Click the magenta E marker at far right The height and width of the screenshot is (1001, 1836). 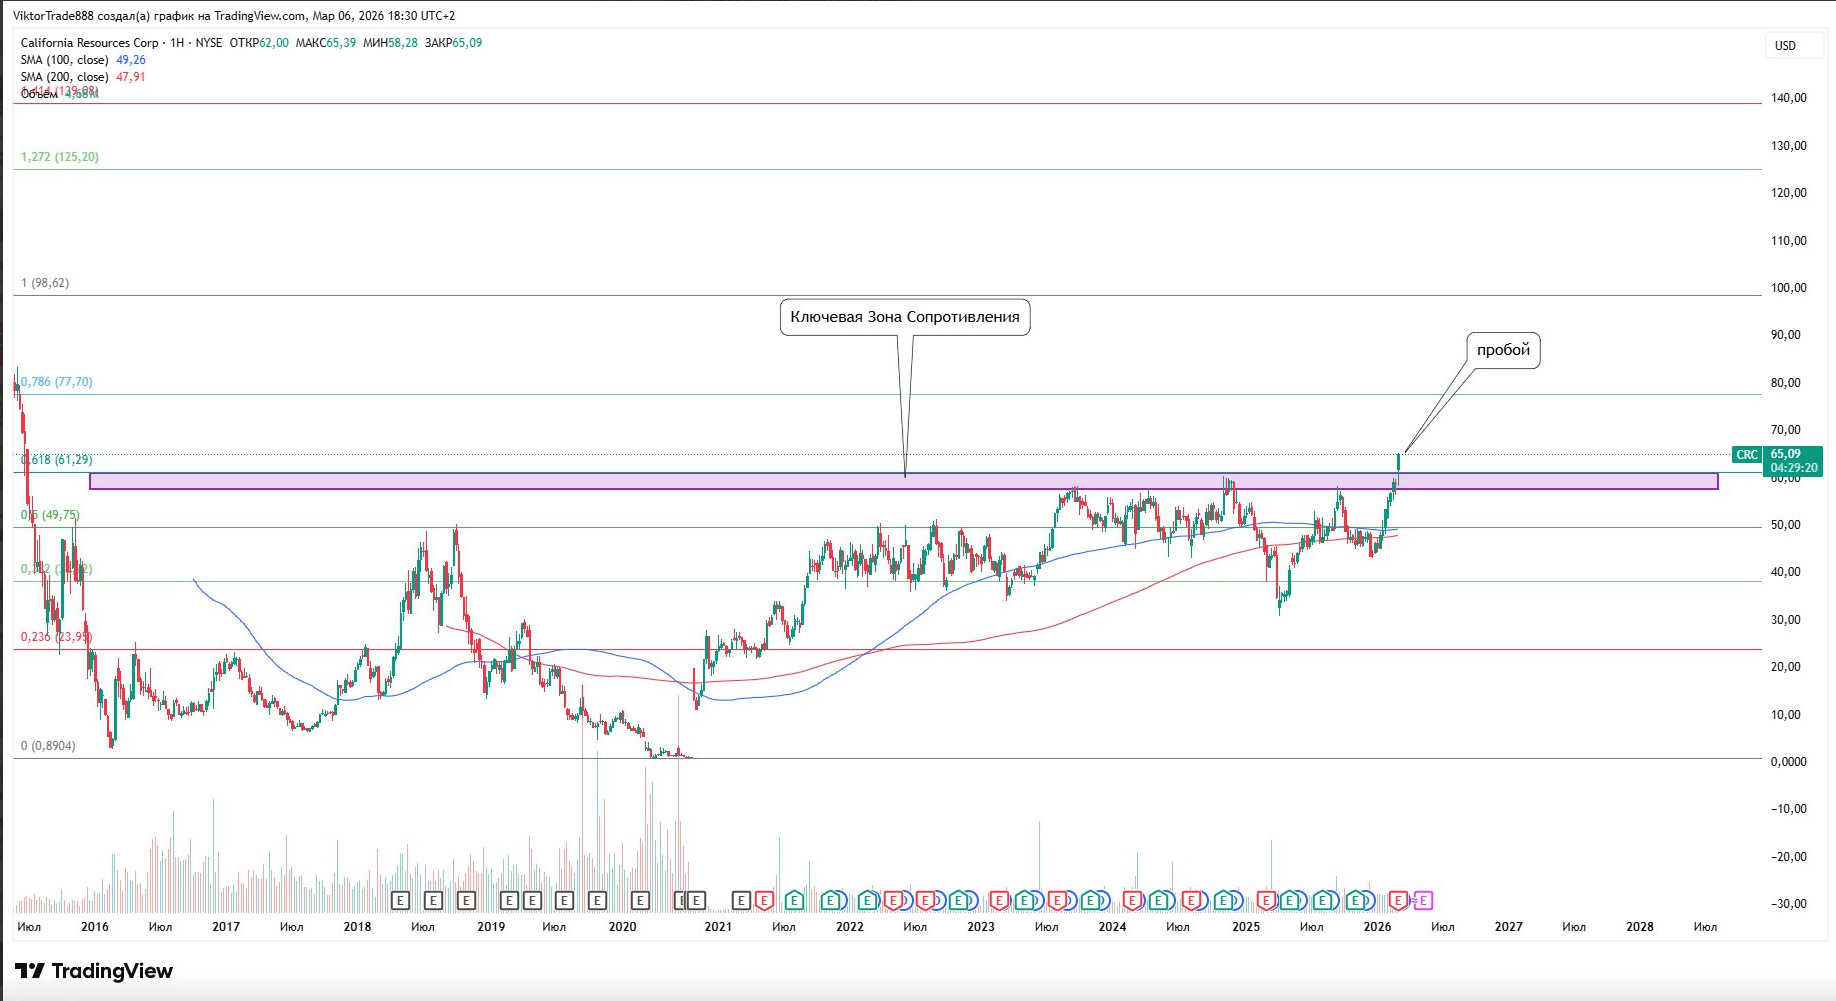tap(1422, 901)
